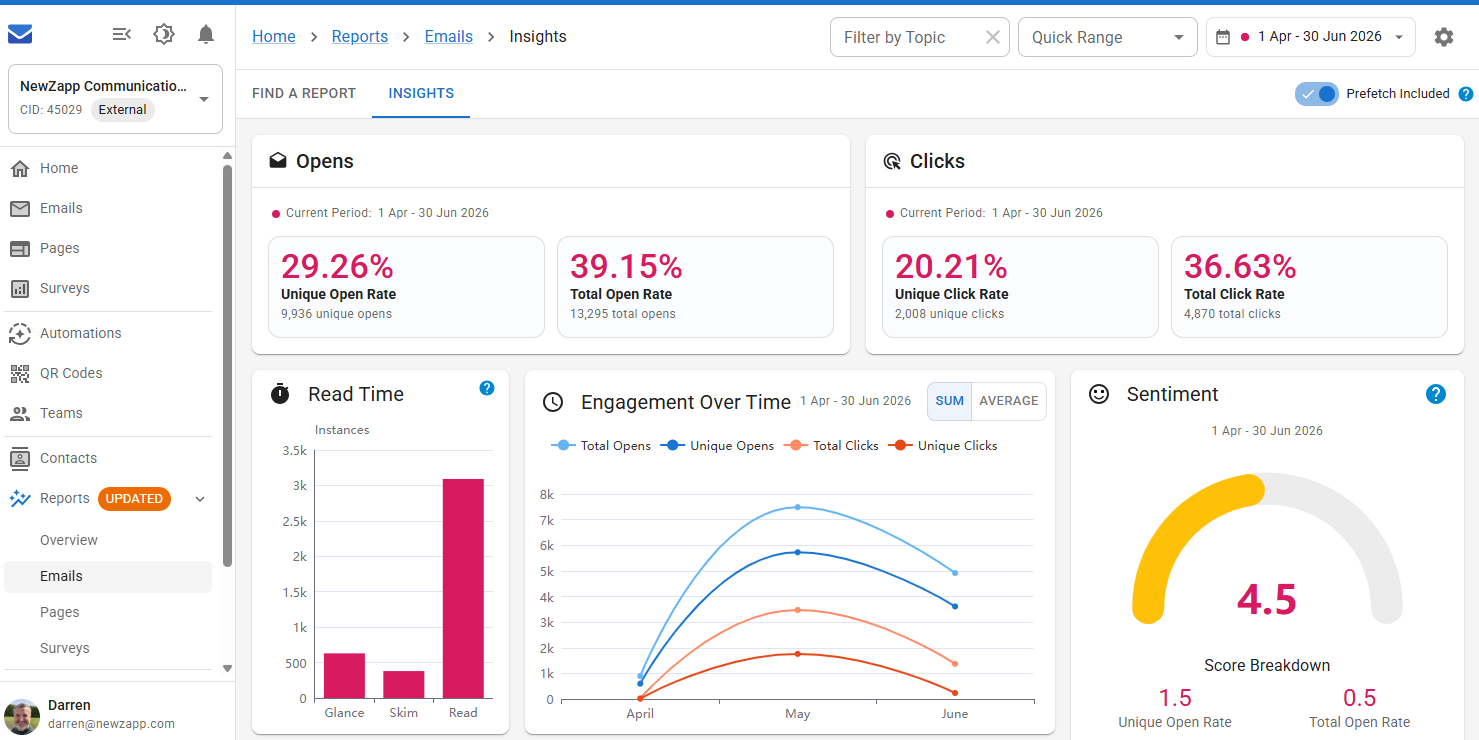This screenshot has width=1479, height=740.
Task: Open Overview under Reports
Action: 108,540
